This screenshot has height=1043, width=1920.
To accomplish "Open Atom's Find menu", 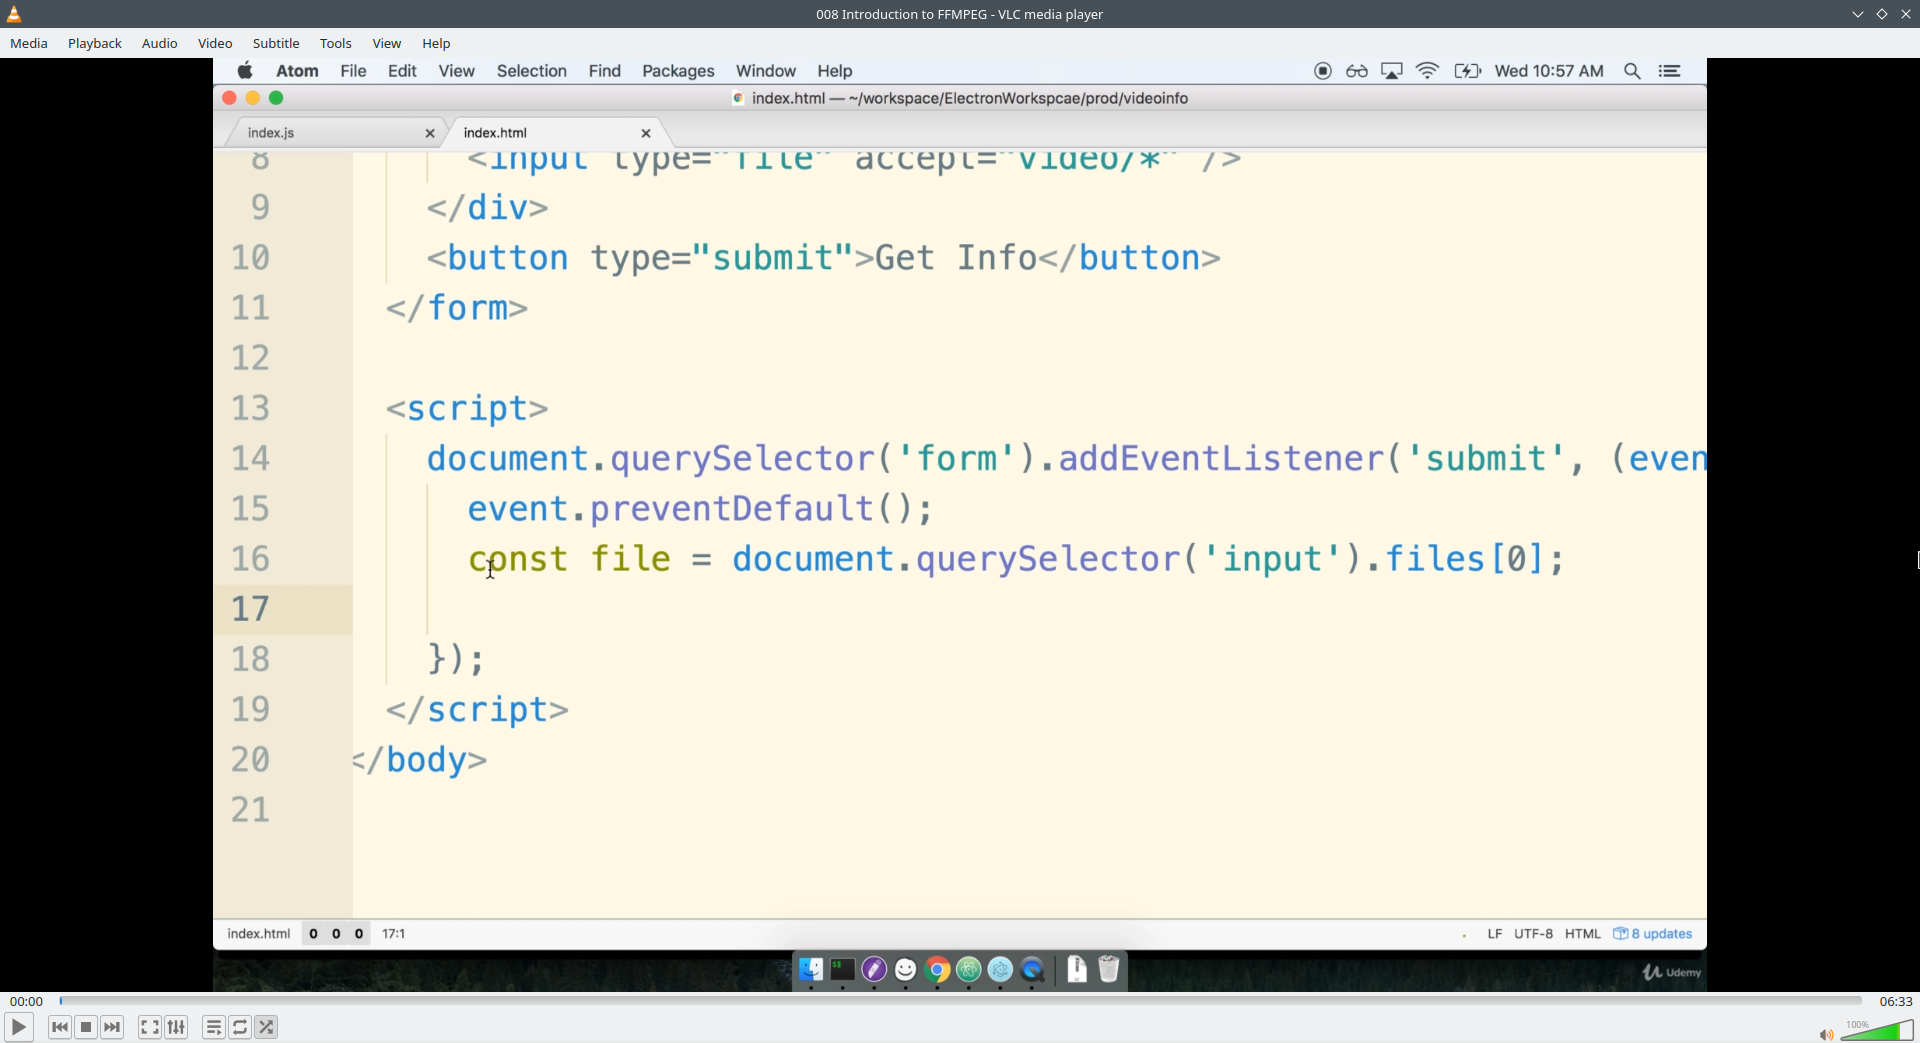I will (605, 71).
